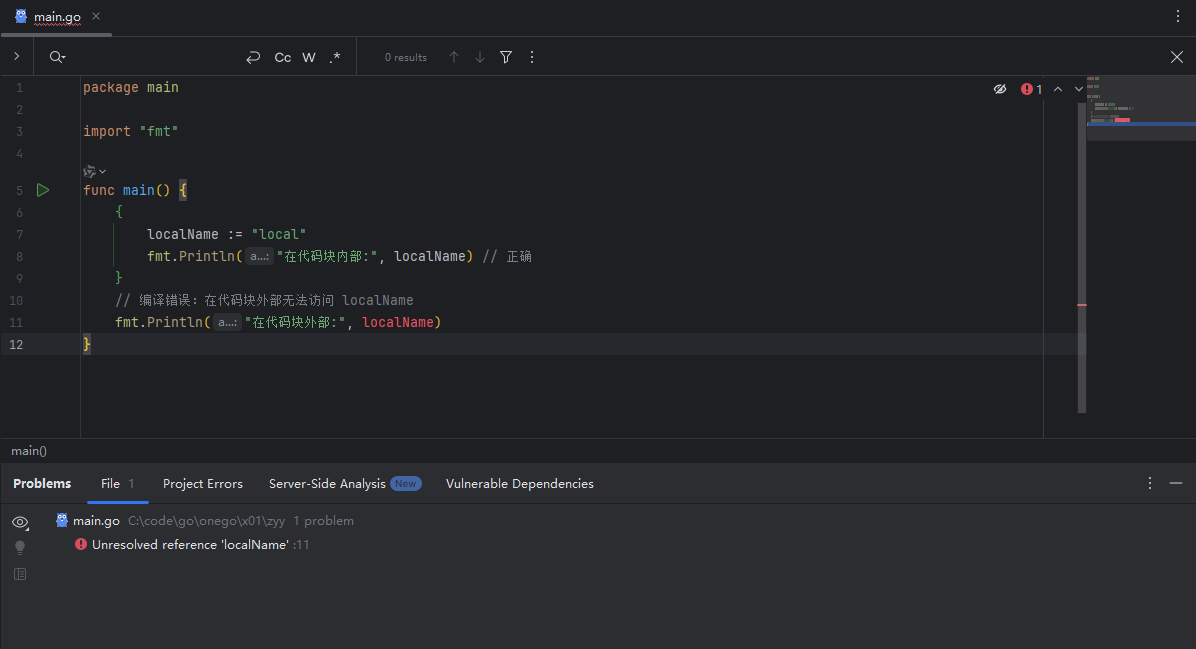
Task: Click the error stripe mark on scrollbar
Action: click(1082, 305)
